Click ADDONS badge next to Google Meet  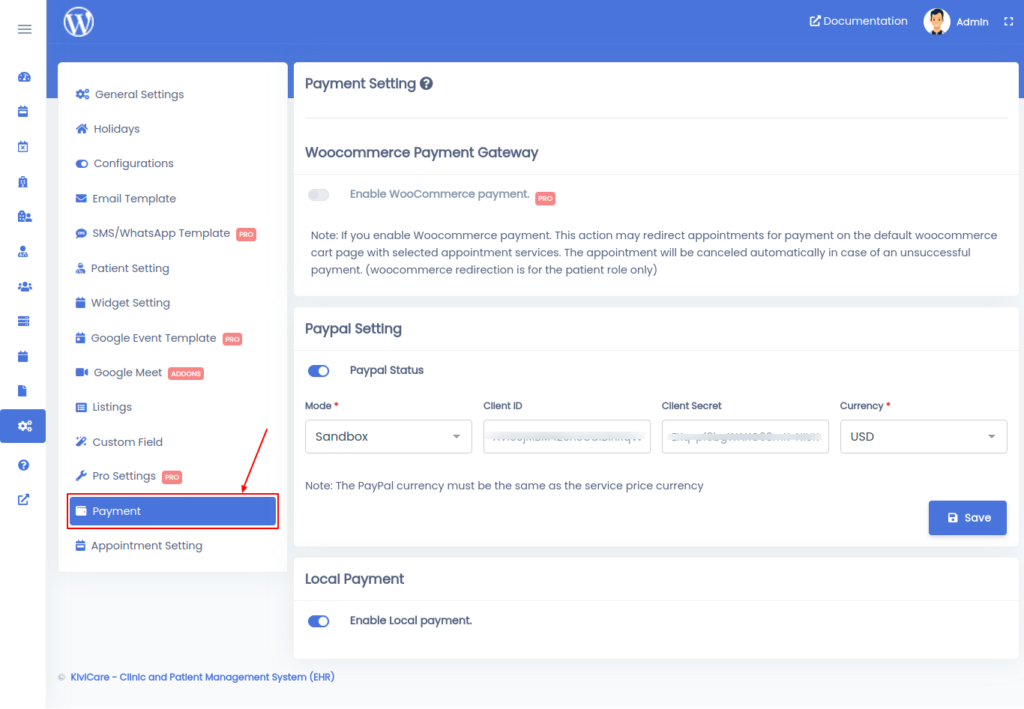(186, 373)
